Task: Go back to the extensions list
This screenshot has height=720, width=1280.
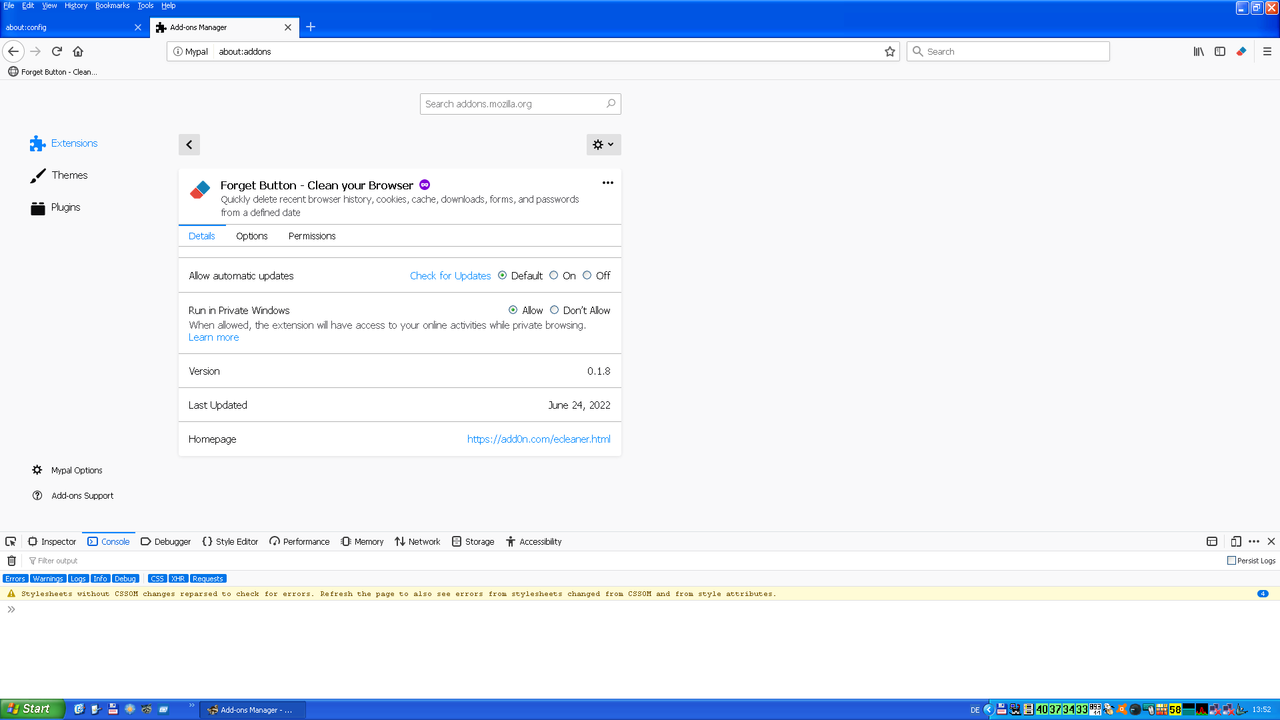Action: pos(189,144)
